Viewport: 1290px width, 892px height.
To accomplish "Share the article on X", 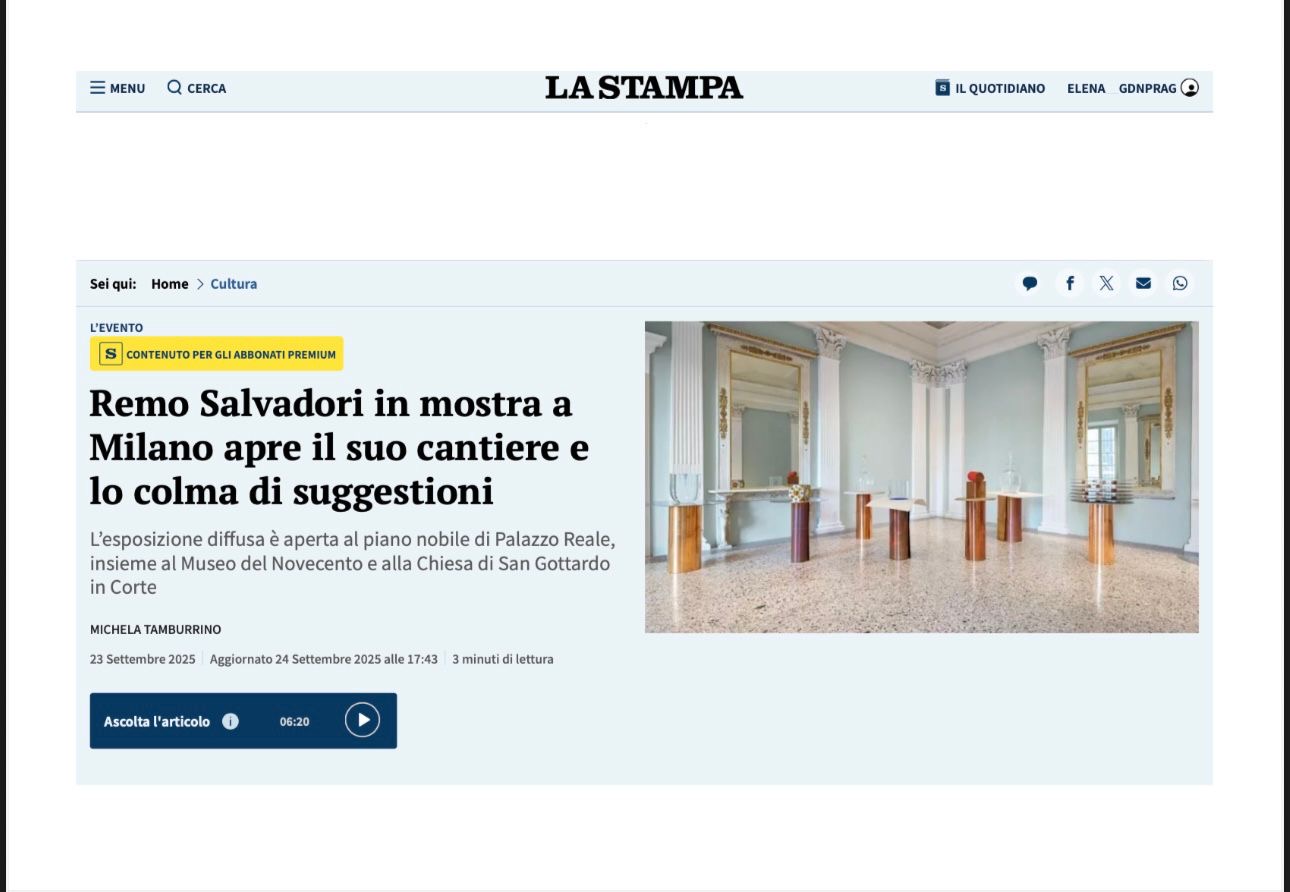I will click(1106, 283).
